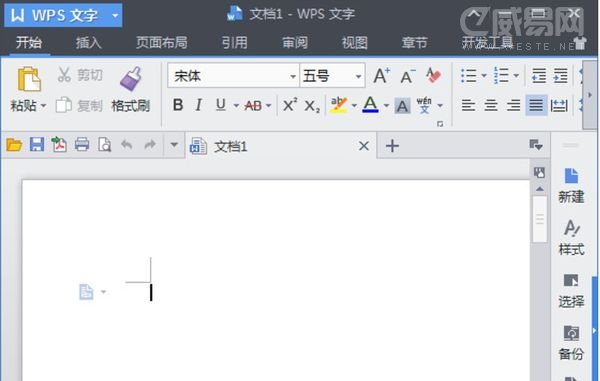The width and height of the screenshot is (600, 381).
Task: Insert a bulleted list
Action: pos(469,76)
